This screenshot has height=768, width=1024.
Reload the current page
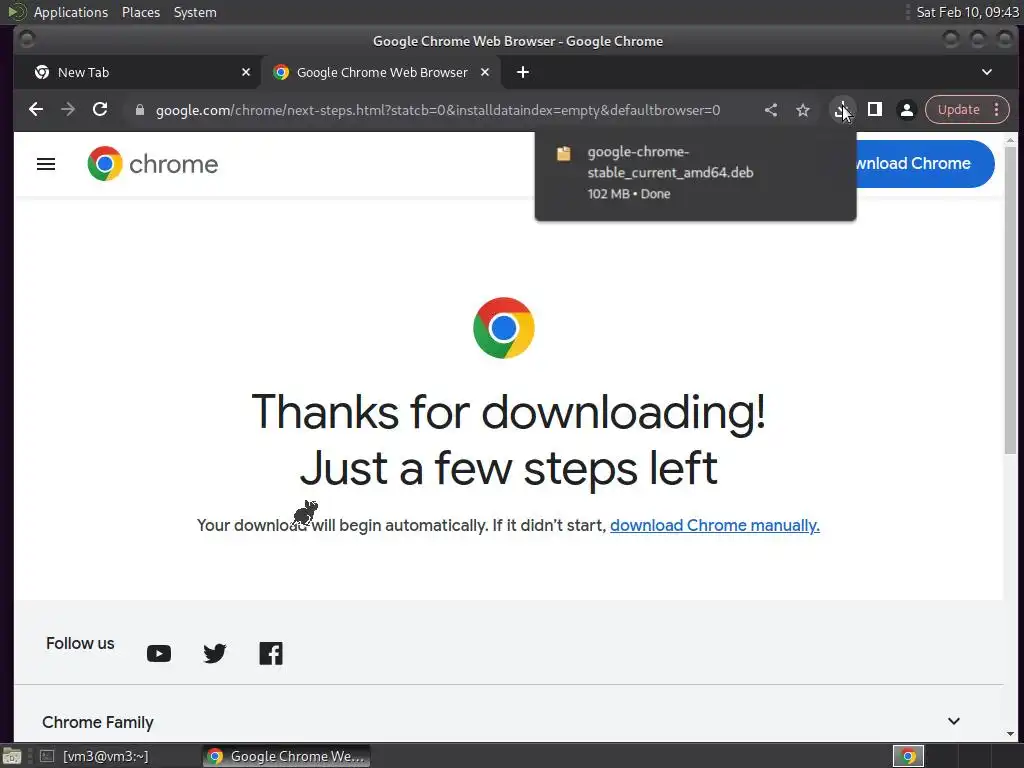pyautogui.click(x=100, y=110)
